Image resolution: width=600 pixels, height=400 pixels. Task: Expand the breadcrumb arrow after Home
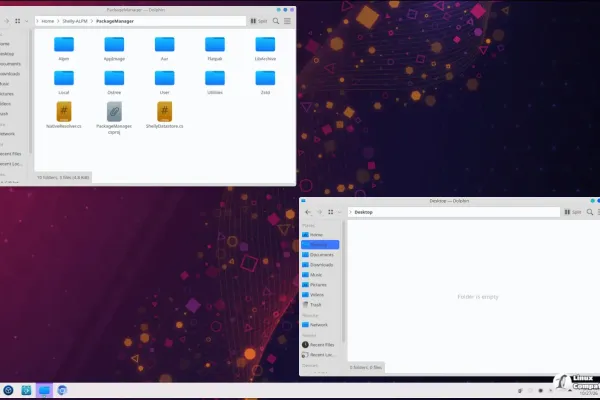click(x=58, y=21)
